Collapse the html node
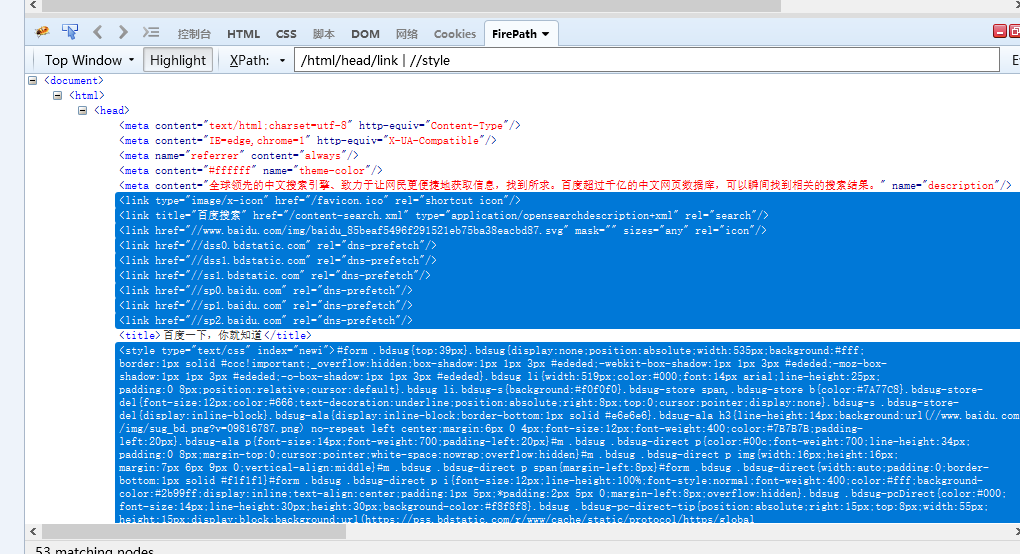 tap(57, 96)
